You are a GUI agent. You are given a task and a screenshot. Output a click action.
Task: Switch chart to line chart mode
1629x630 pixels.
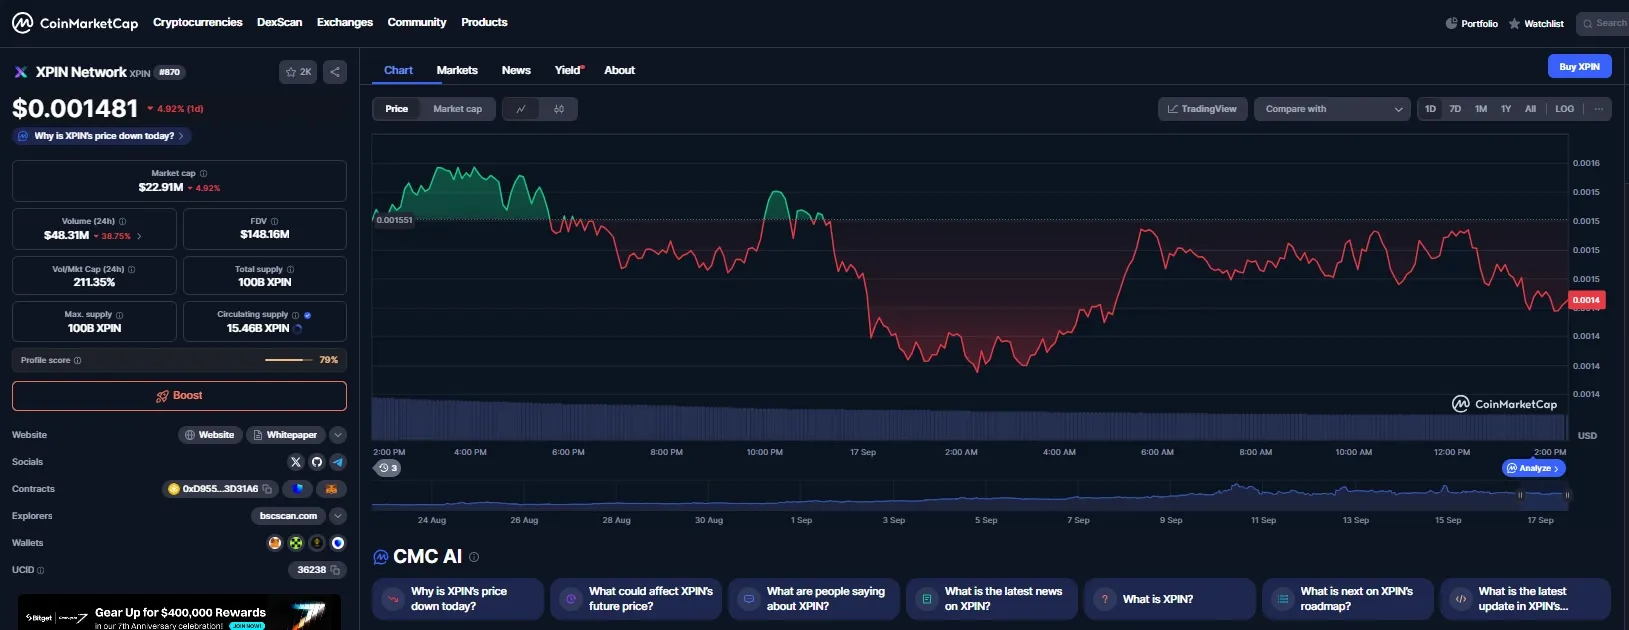(521, 109)
